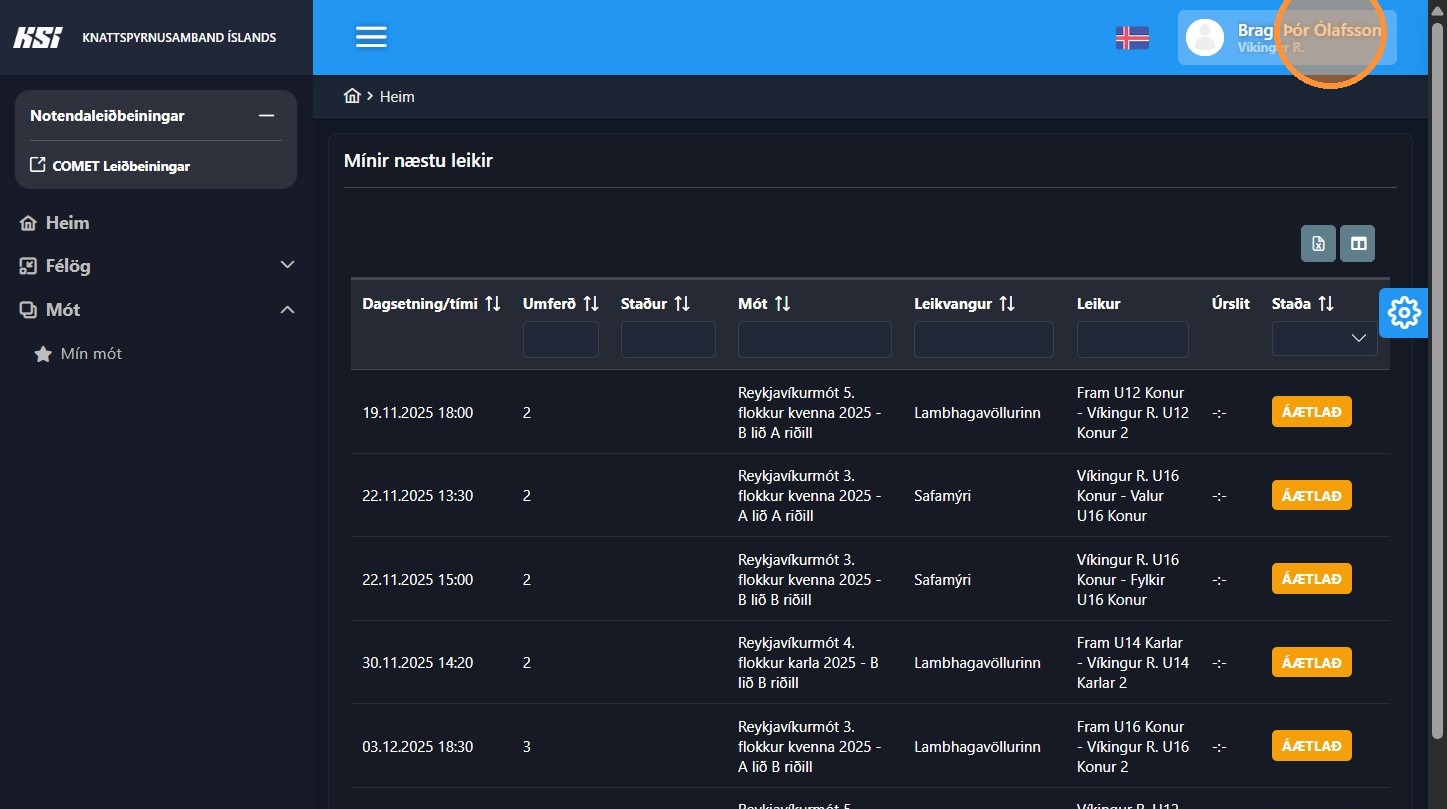This screenshot has width=1447, height=809.
Task: Expand the Félög menu chevron
Action: (x=287, y=265)
